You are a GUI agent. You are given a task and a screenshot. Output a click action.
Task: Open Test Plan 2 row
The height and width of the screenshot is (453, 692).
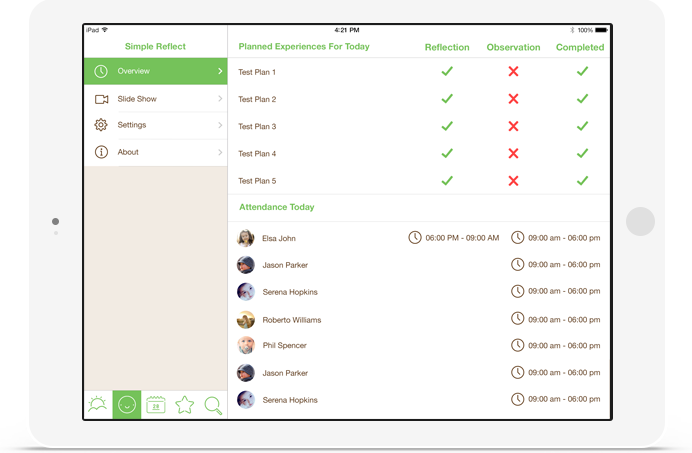point(257,99)
